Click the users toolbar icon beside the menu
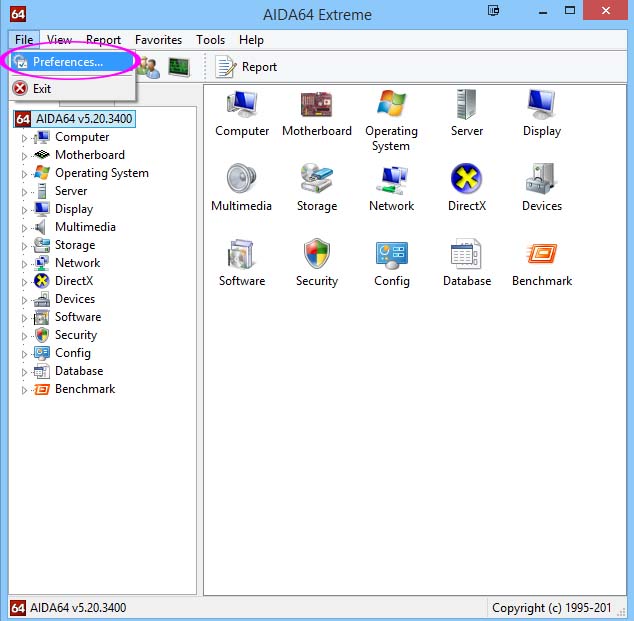 [x=150, y=68]
